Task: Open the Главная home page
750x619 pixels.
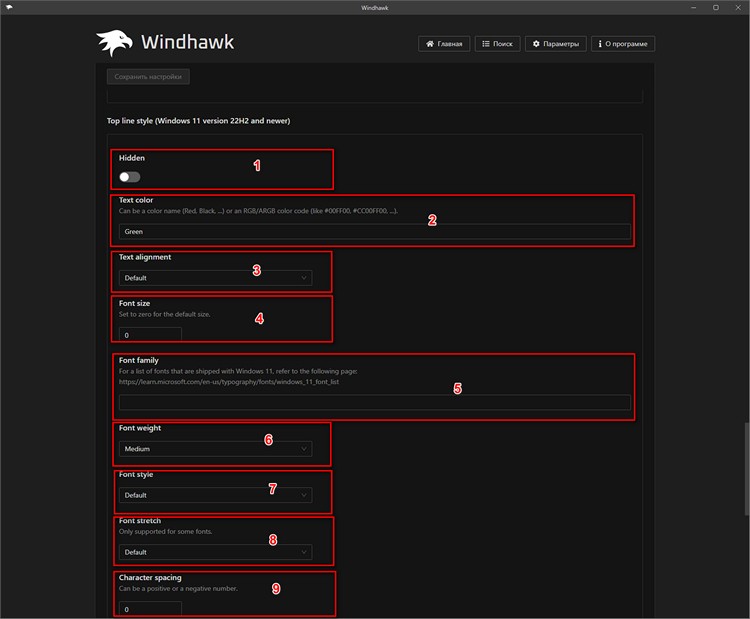Action: click(444, 44)
